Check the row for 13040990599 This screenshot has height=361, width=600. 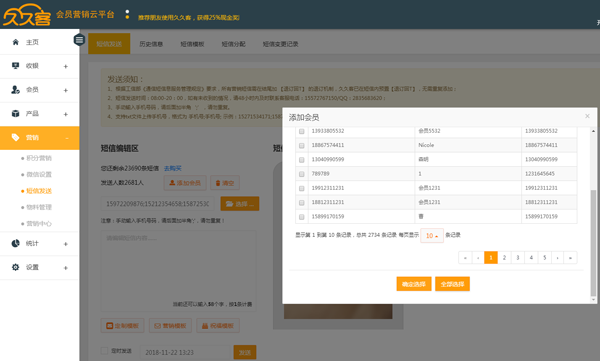coord(302,160)
